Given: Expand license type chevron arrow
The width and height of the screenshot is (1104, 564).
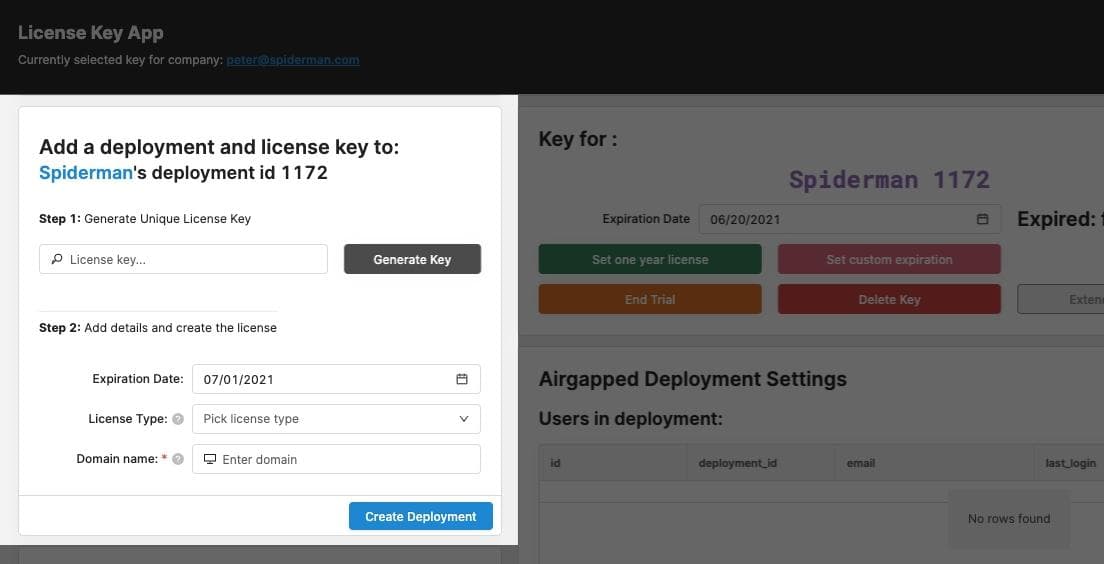Looking at the screenshot, I should pyautogui.click(x=463, y=419).
